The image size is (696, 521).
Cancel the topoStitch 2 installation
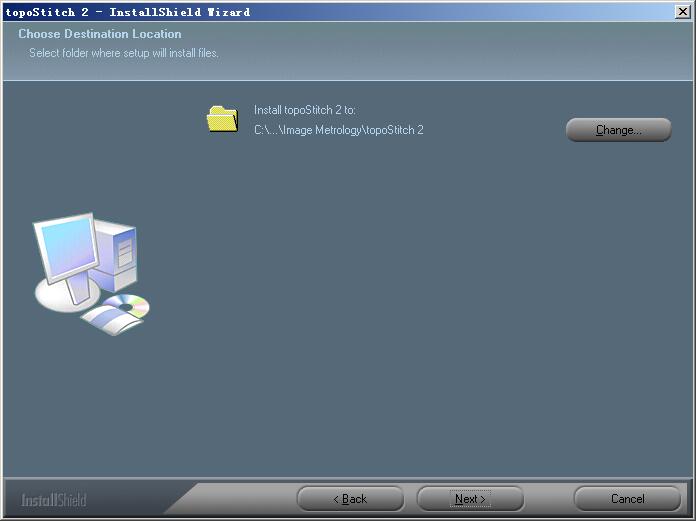(627, 499)
